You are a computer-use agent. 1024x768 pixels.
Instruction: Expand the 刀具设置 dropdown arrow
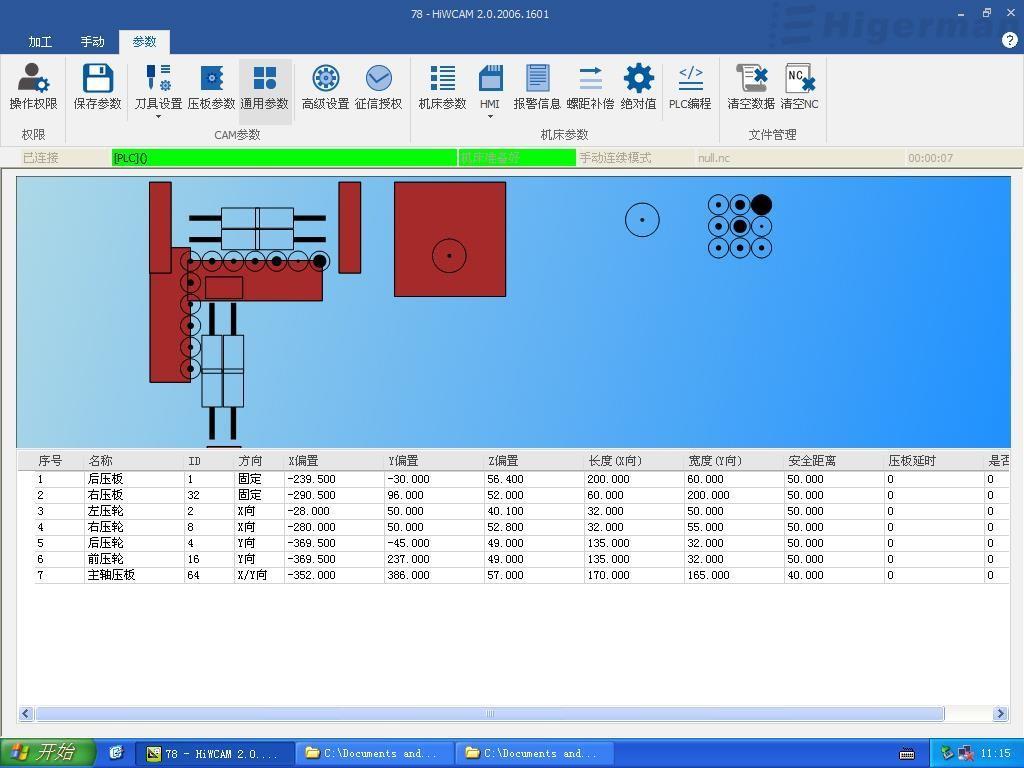[158, 117]
